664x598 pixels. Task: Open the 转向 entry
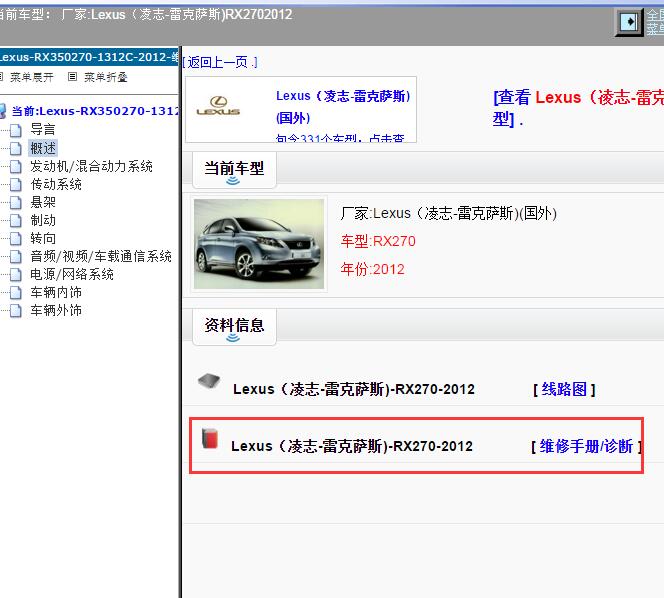point(43,238)
